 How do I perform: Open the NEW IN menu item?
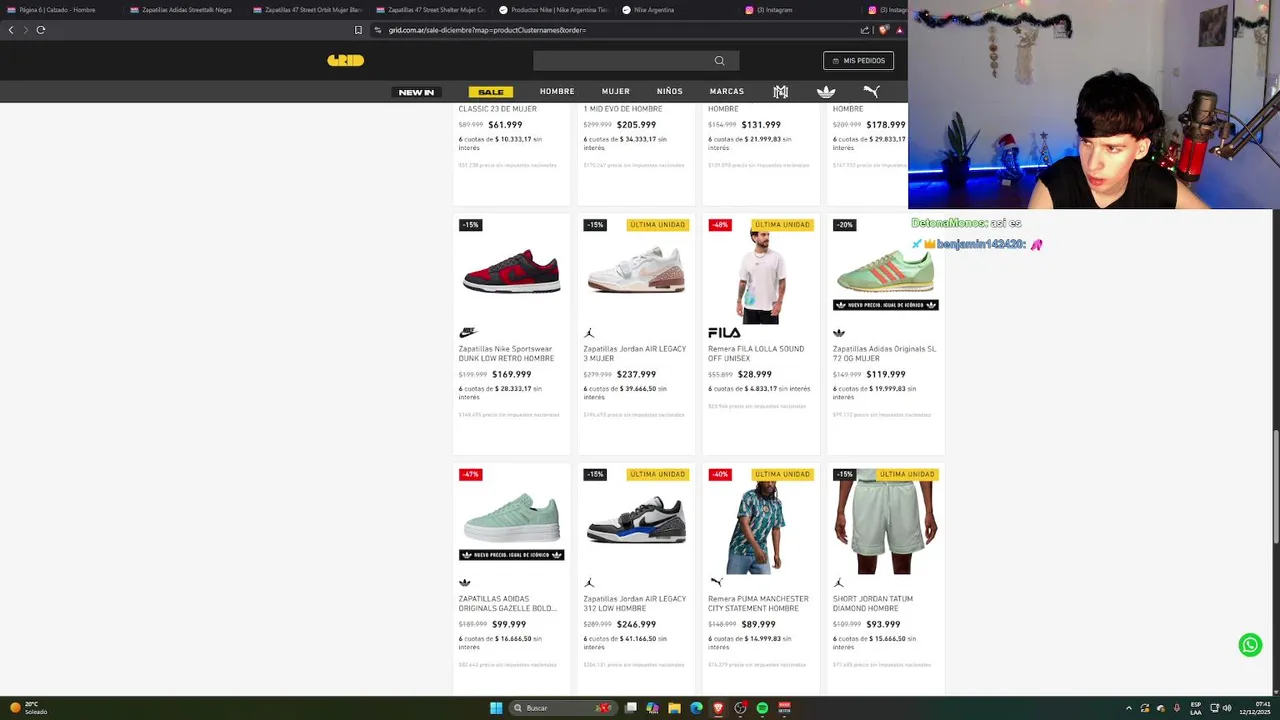pyautogui.click(x=416, y=92)
